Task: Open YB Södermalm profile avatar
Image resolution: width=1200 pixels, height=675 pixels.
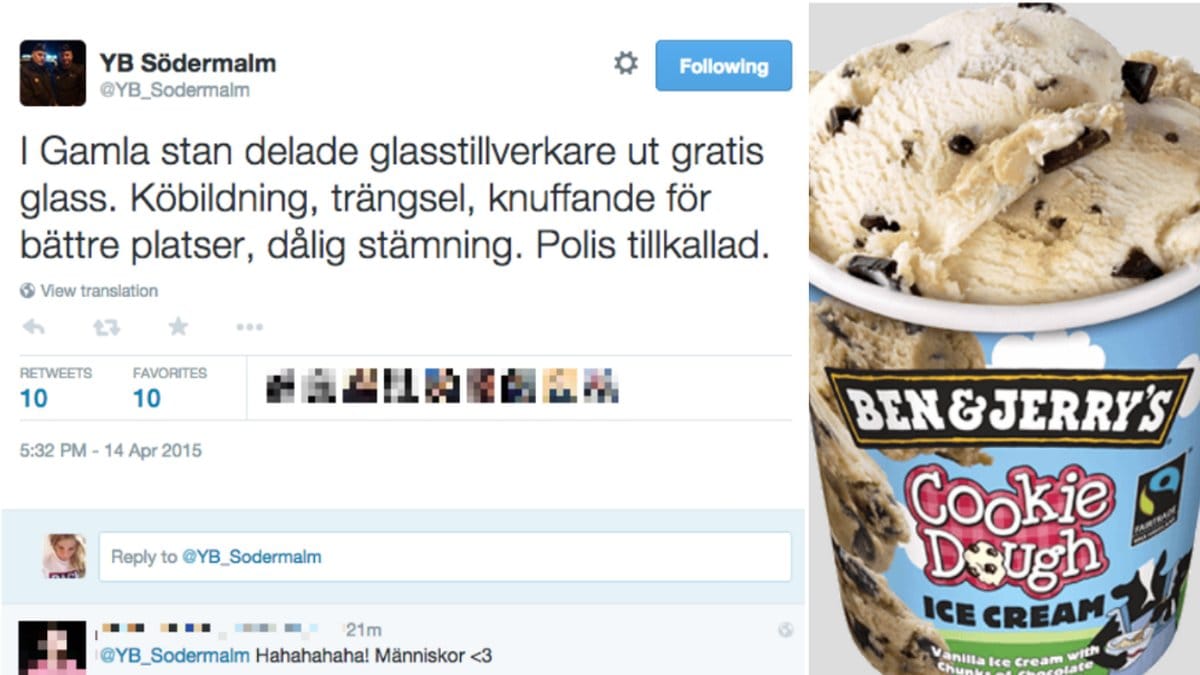Action: 53,73
